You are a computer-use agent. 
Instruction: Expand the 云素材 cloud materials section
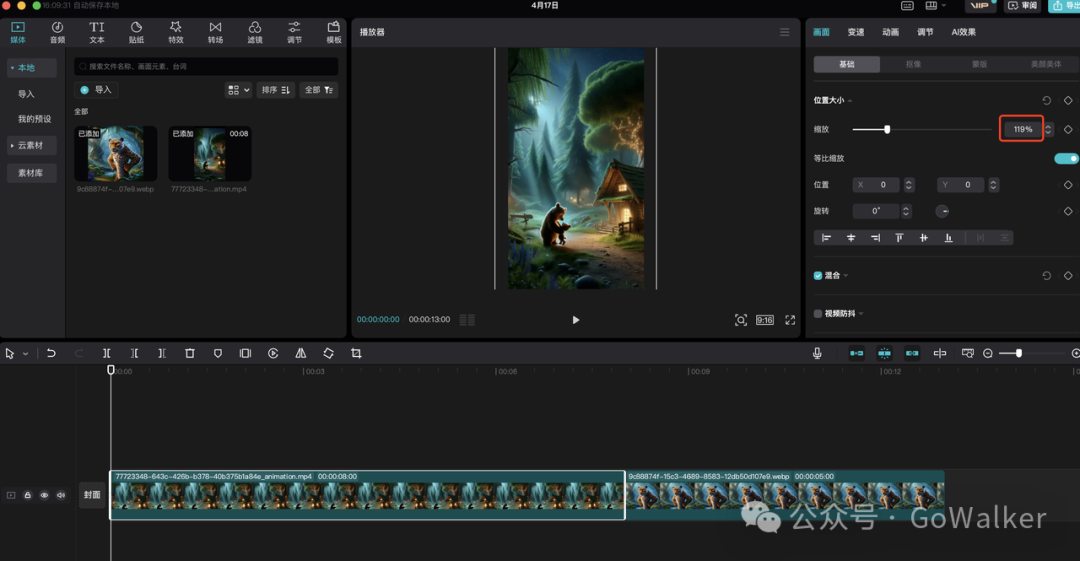31,146
